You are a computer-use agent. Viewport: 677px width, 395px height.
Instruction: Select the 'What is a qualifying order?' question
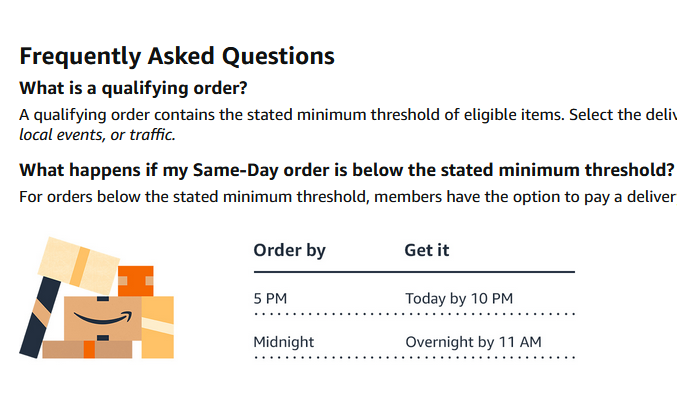[x=133, y=88]
